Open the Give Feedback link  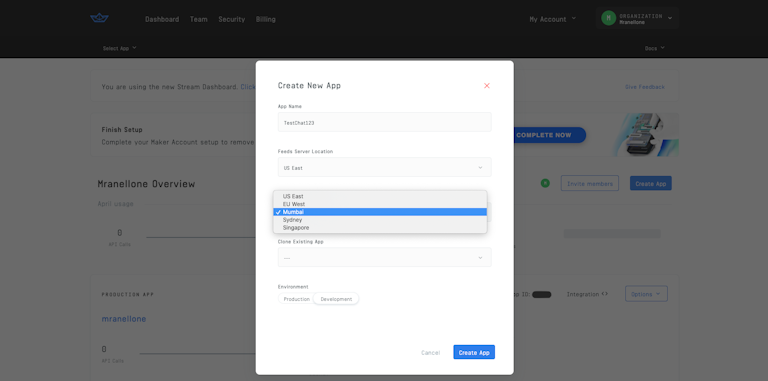point(645,87)
